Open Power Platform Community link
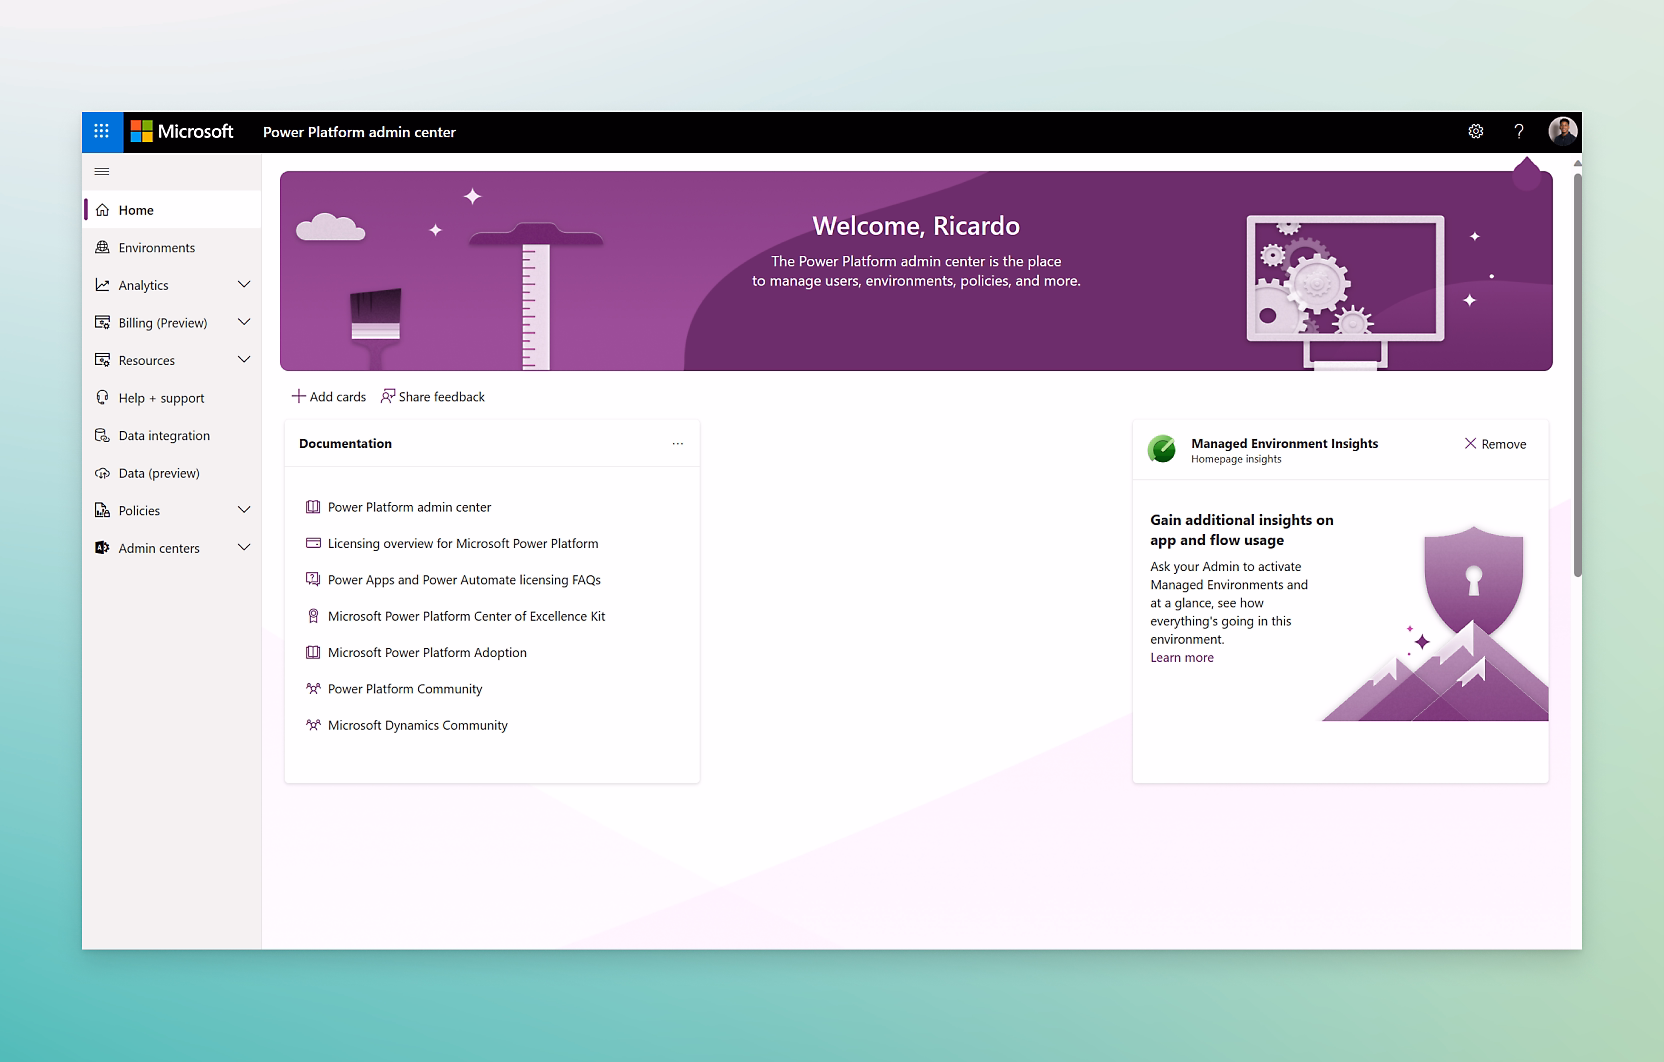1664x1062 pixels. pos(404,688)
